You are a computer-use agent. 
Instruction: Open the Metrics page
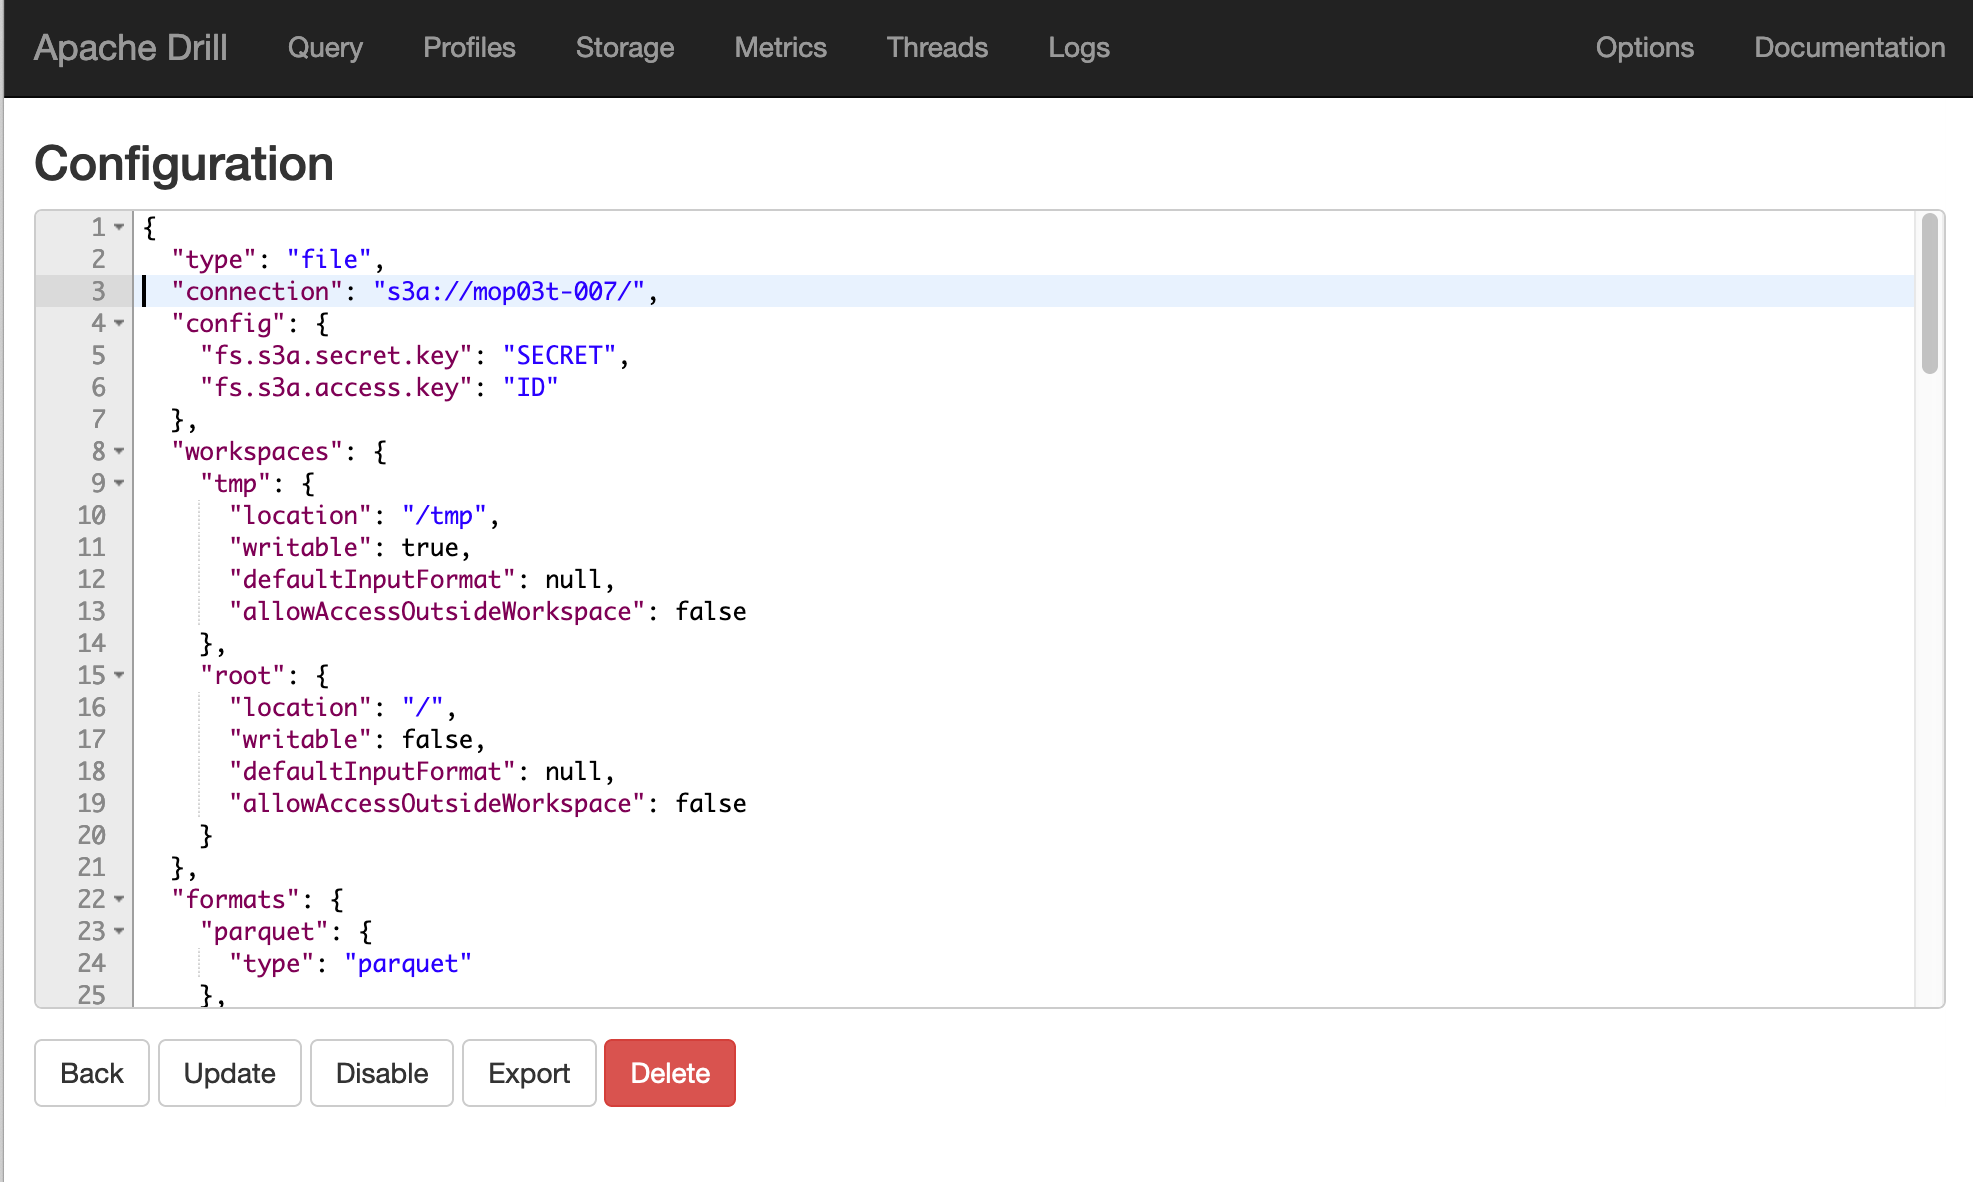(x=780, y=48)
